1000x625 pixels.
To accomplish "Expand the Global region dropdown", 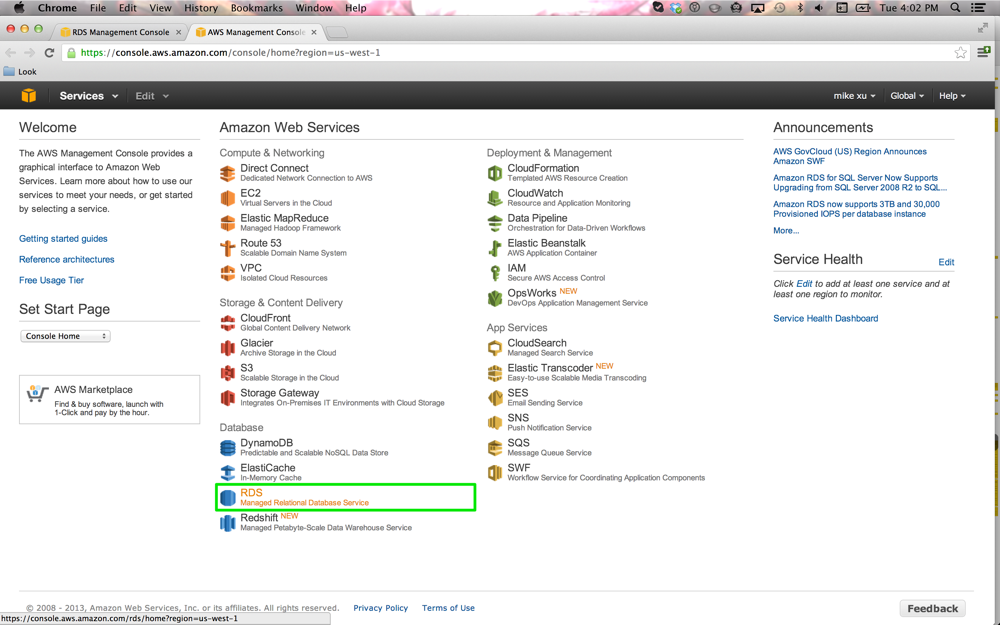I will pyautogui.click(x=907, y=96).
